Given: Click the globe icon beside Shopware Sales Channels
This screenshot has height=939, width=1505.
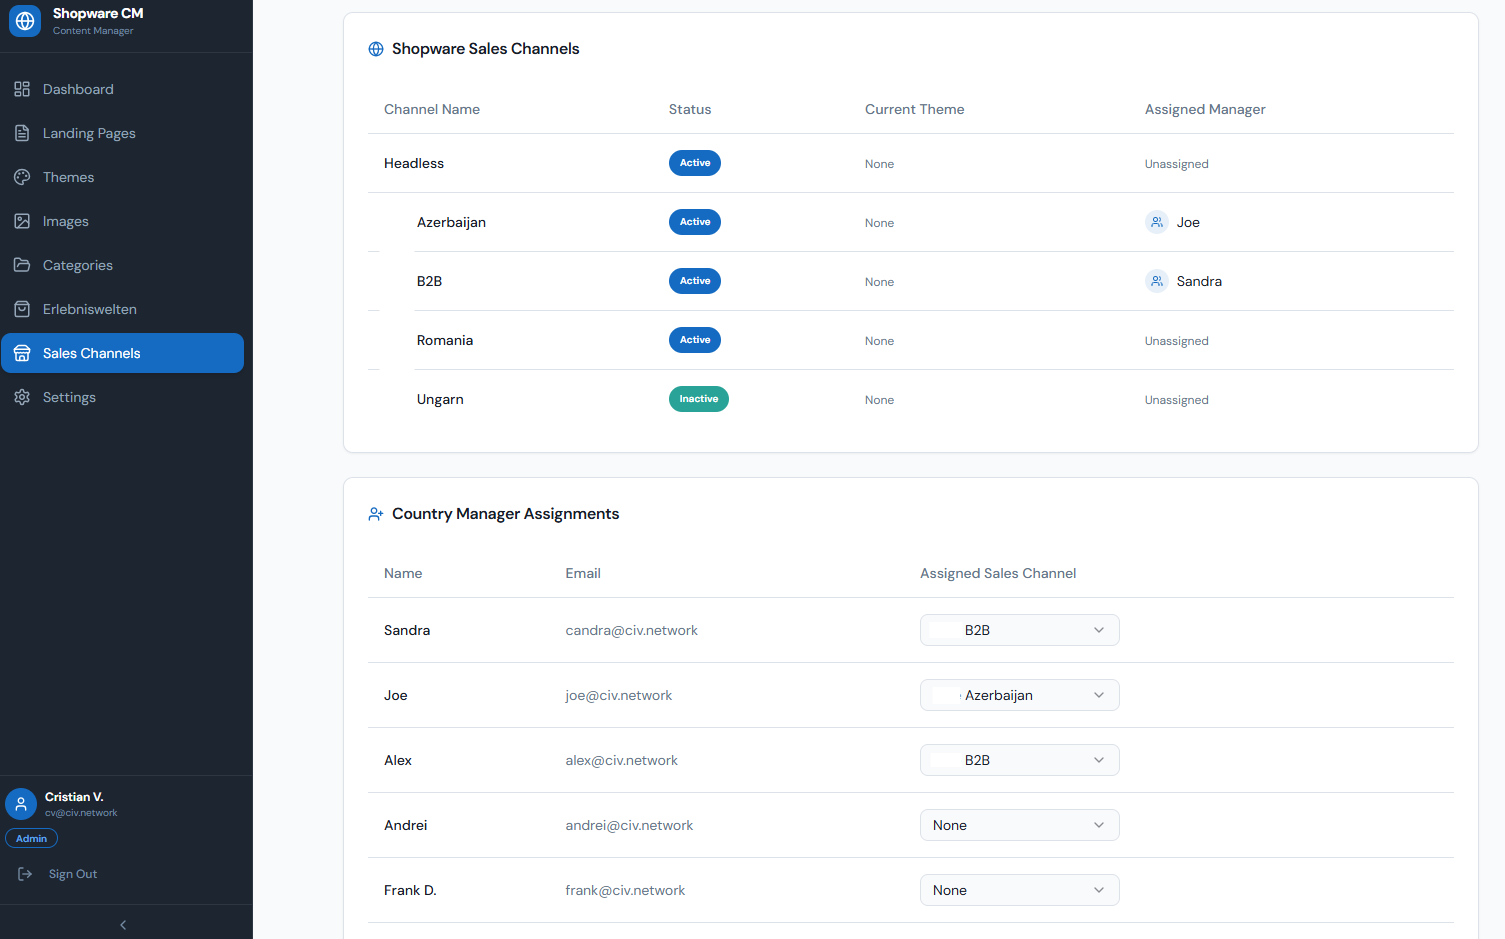Looking at the screenshot, I should (376, 49).
